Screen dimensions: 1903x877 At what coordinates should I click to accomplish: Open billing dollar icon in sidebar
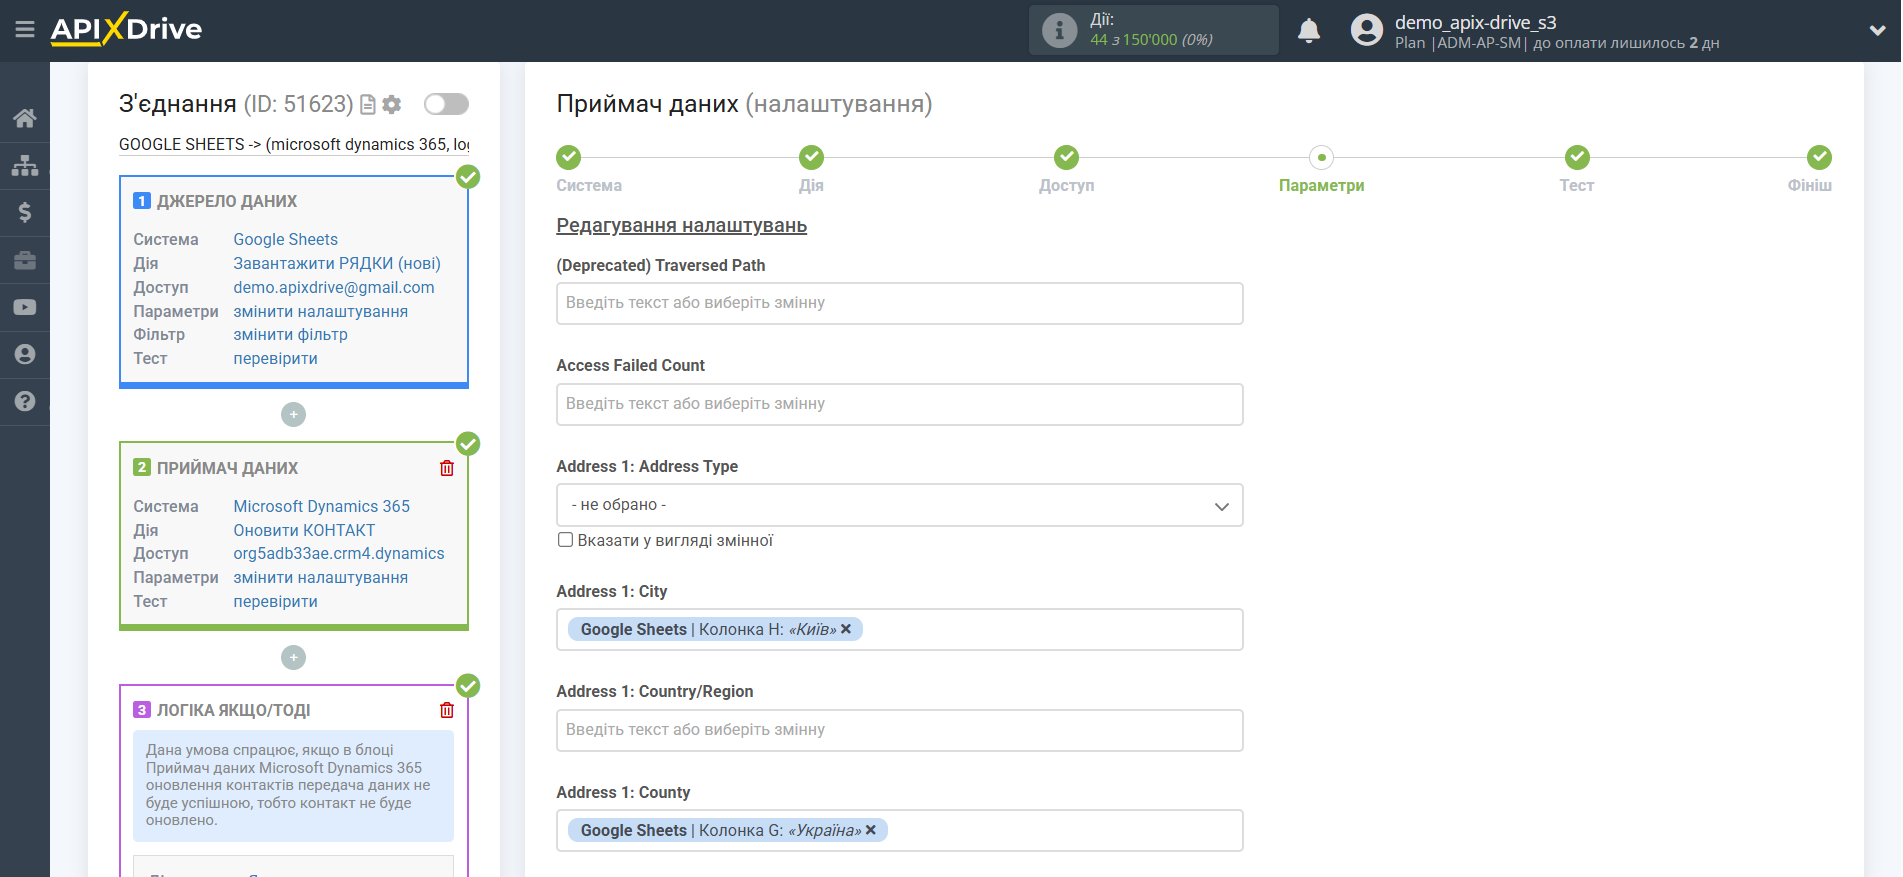pos(25,212)
